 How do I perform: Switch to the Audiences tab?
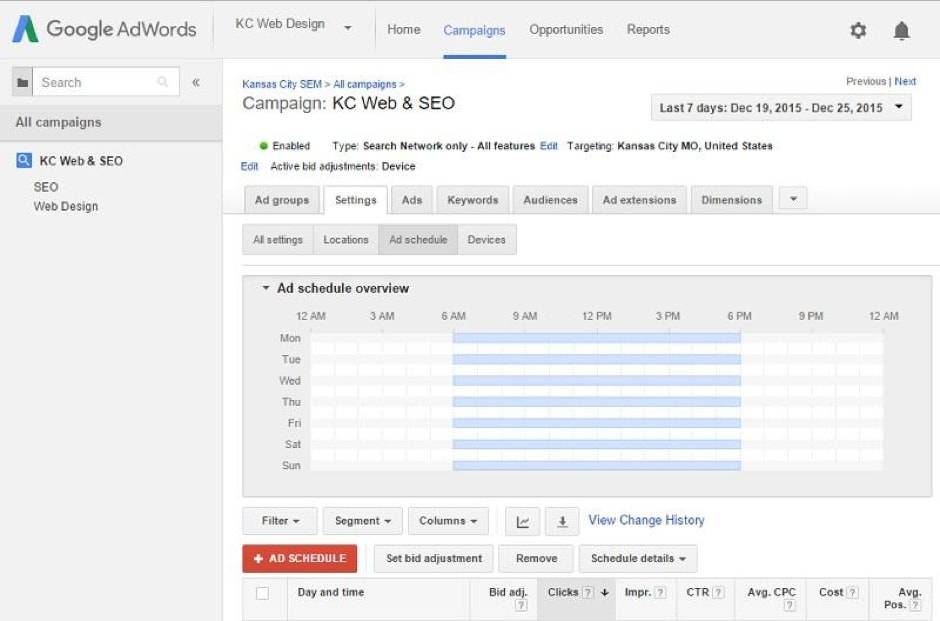click(x=550, y=200)
